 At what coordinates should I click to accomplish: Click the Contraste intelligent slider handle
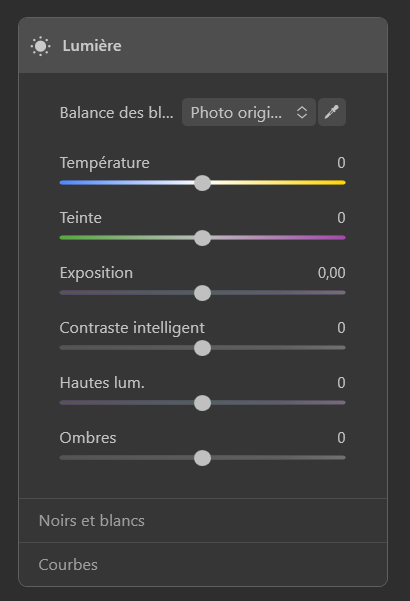[x=202, y=348]
